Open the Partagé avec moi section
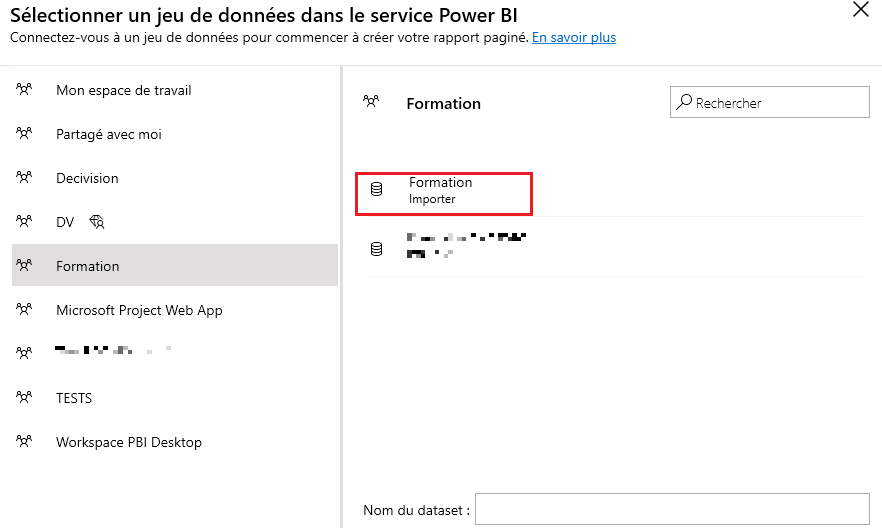The height and width of the screenshot is (528, 882). [x=108, y=134]
